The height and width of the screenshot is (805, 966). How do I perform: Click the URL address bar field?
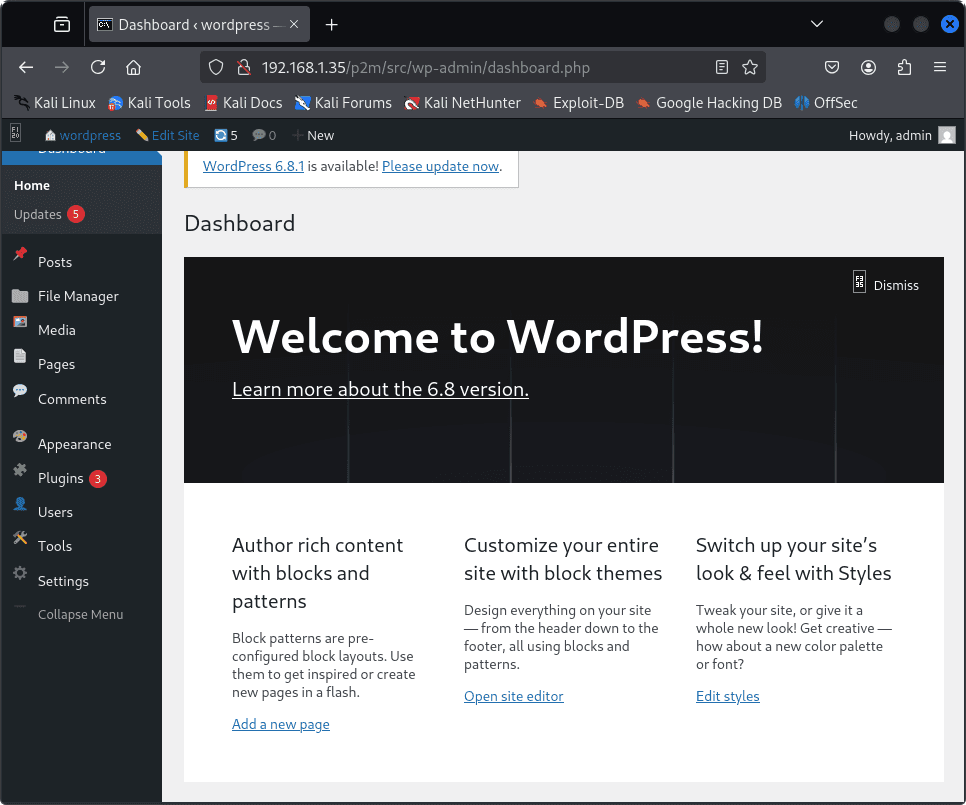[480, 68]
